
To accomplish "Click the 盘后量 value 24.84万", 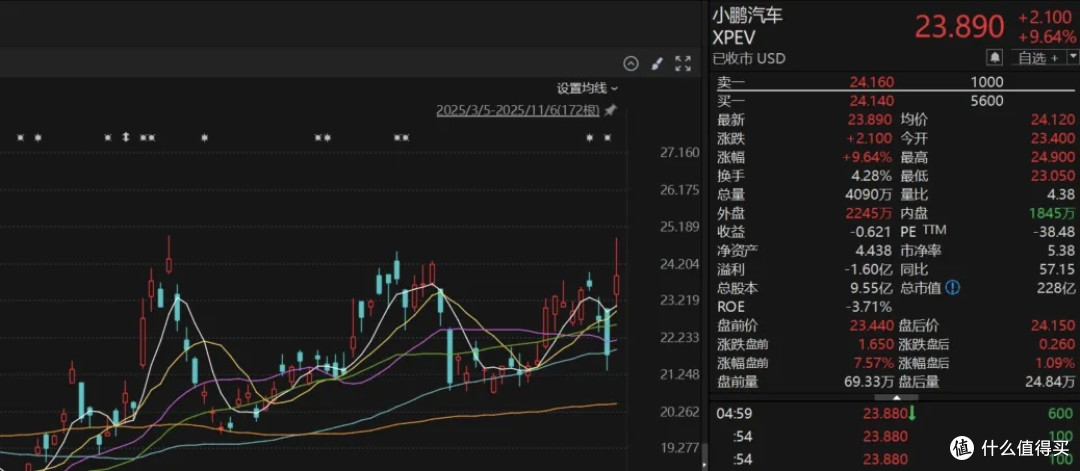I will [1050, 381].
